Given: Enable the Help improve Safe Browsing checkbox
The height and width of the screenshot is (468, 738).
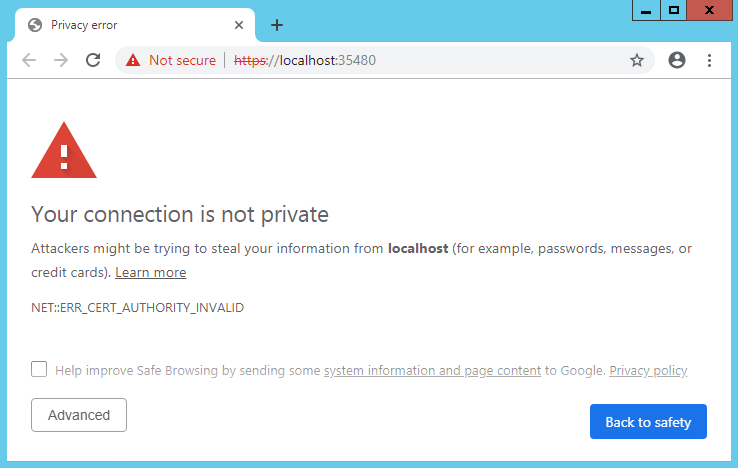Looking at the screenshot, I should click(x=39, y=369).
